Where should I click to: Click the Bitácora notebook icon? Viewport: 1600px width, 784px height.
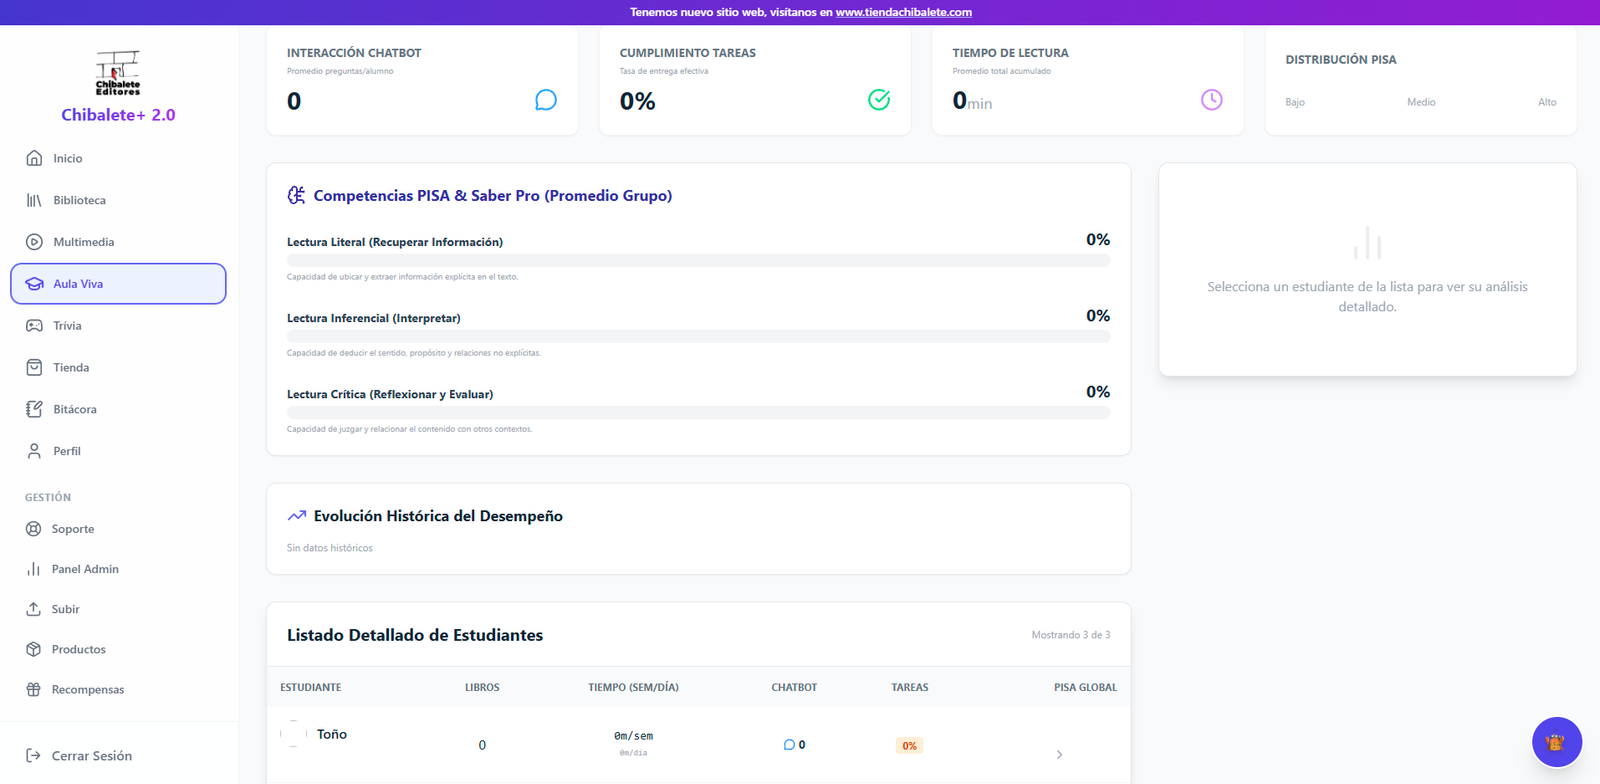point(34,409)
